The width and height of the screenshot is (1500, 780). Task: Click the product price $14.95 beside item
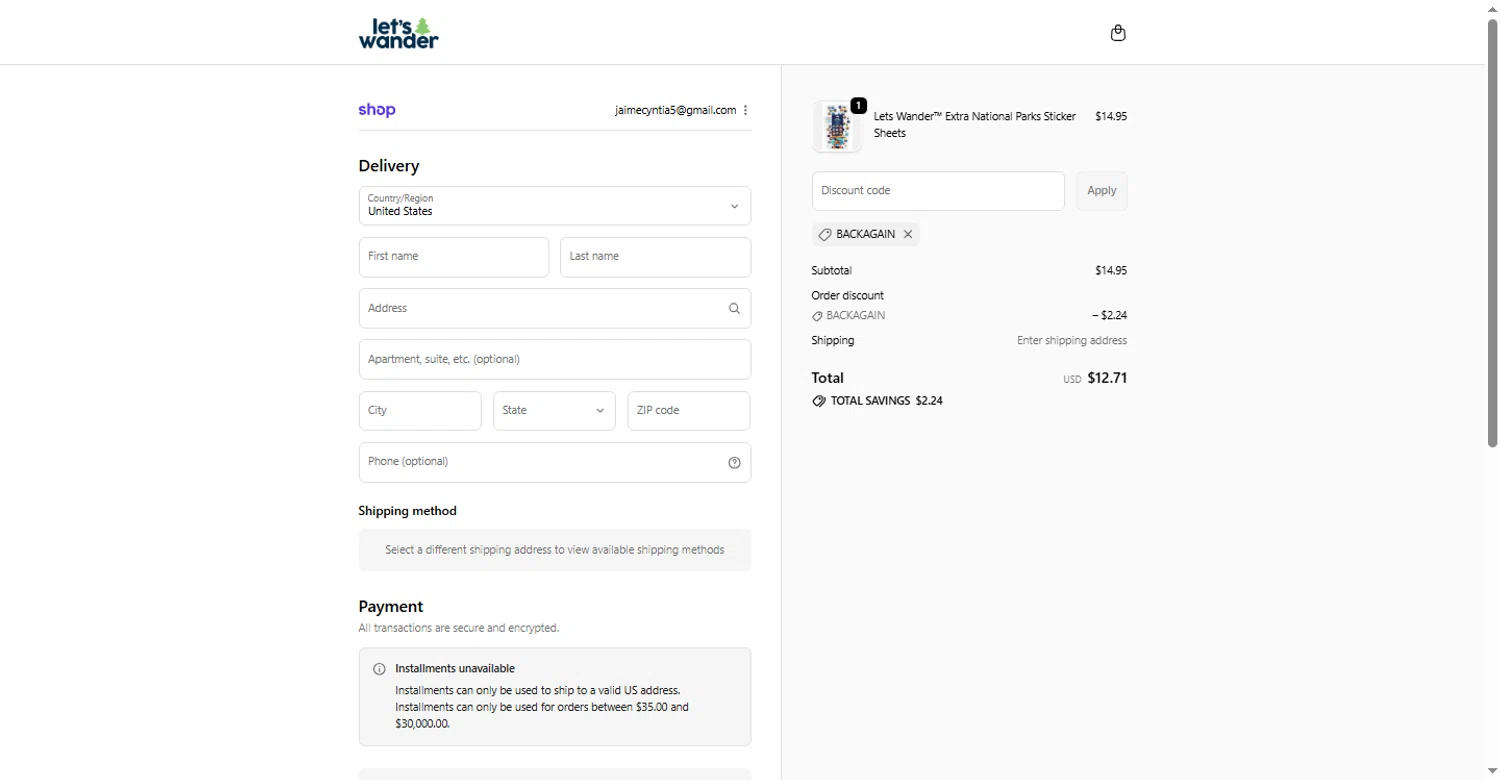click(x=1111, y=117)
